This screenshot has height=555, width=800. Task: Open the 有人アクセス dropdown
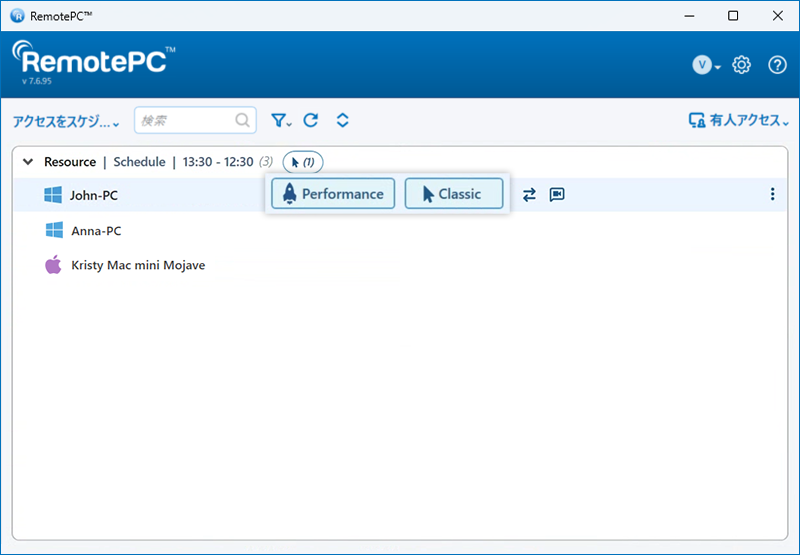click(x=738, y=120)
